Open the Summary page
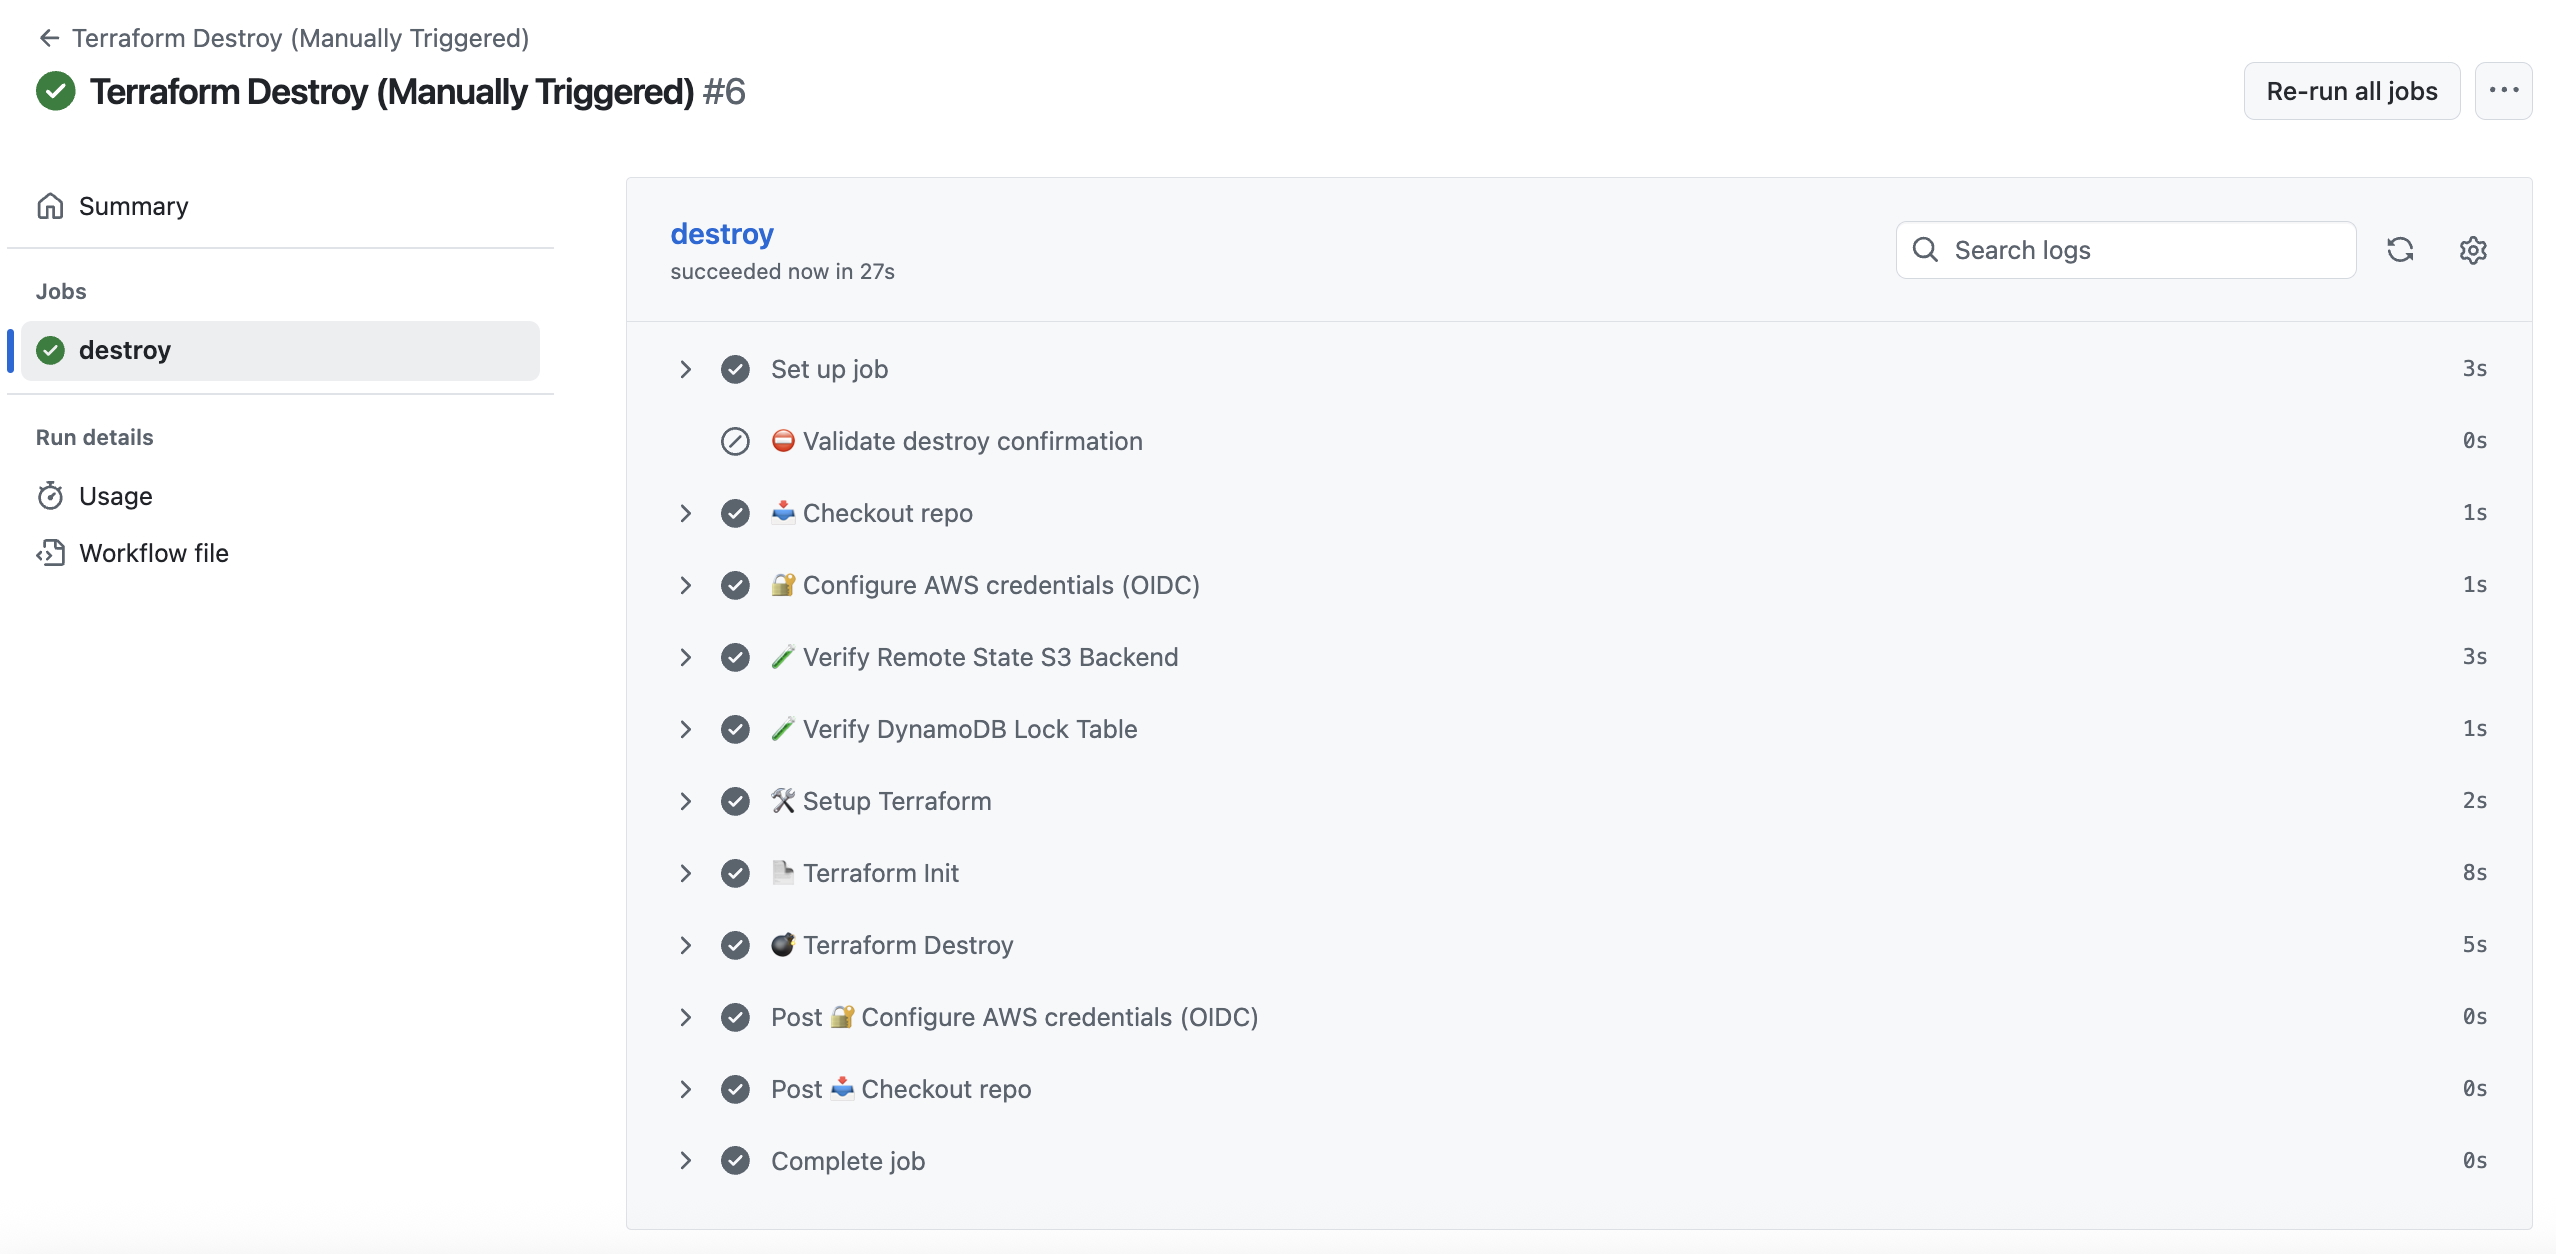Screen dimensions: 2556x1254 click(x=133, y=206)
